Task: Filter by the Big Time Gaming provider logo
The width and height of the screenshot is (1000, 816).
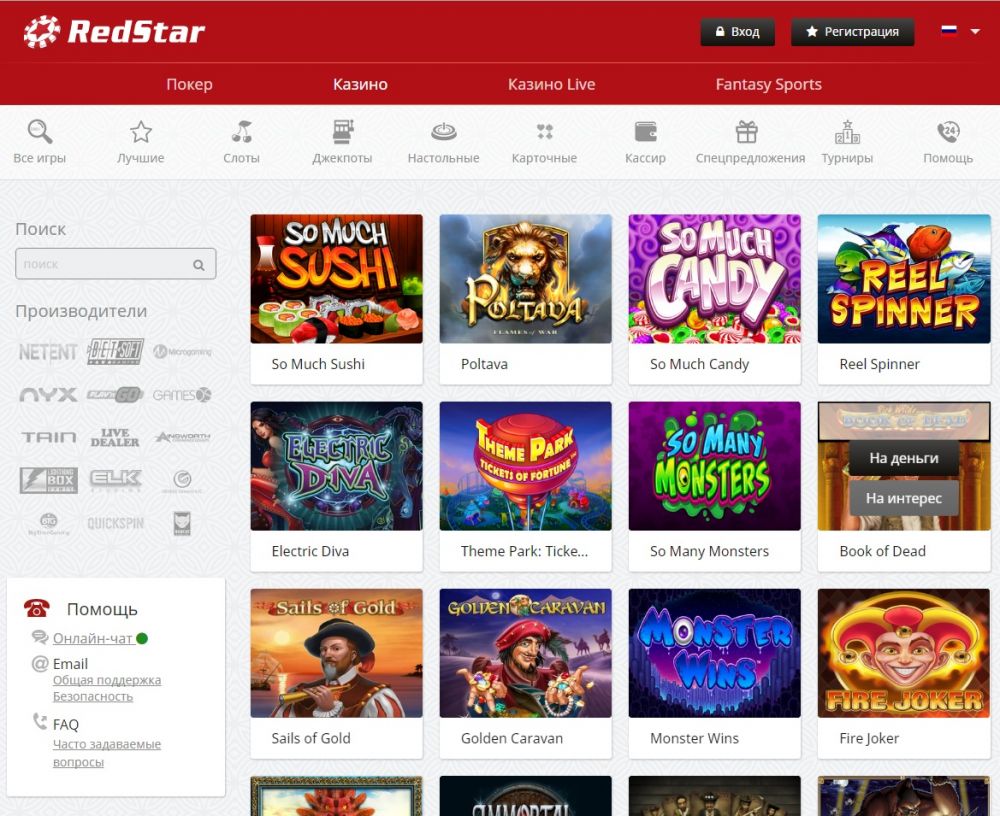Action: pyautogui.click(x=48, y=523)
